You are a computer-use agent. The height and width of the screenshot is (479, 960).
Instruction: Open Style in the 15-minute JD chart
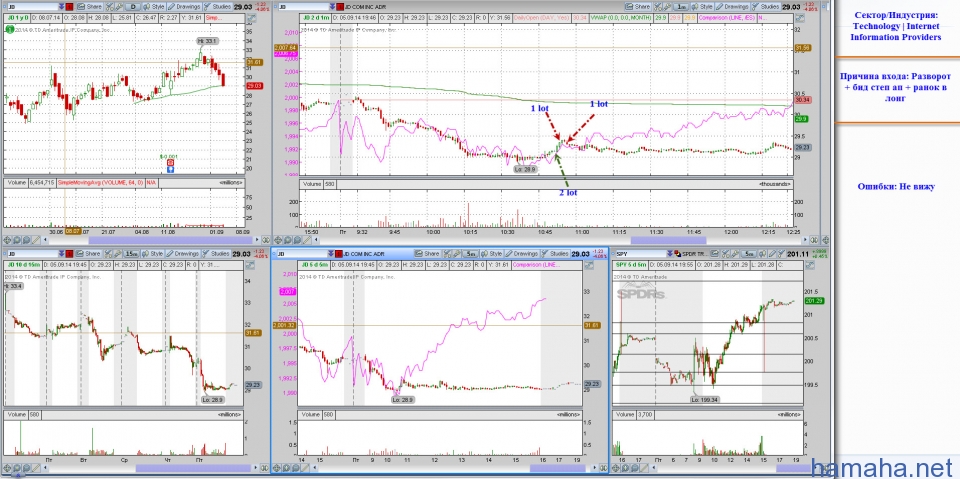pyautogui.click(x=152, y=254)
